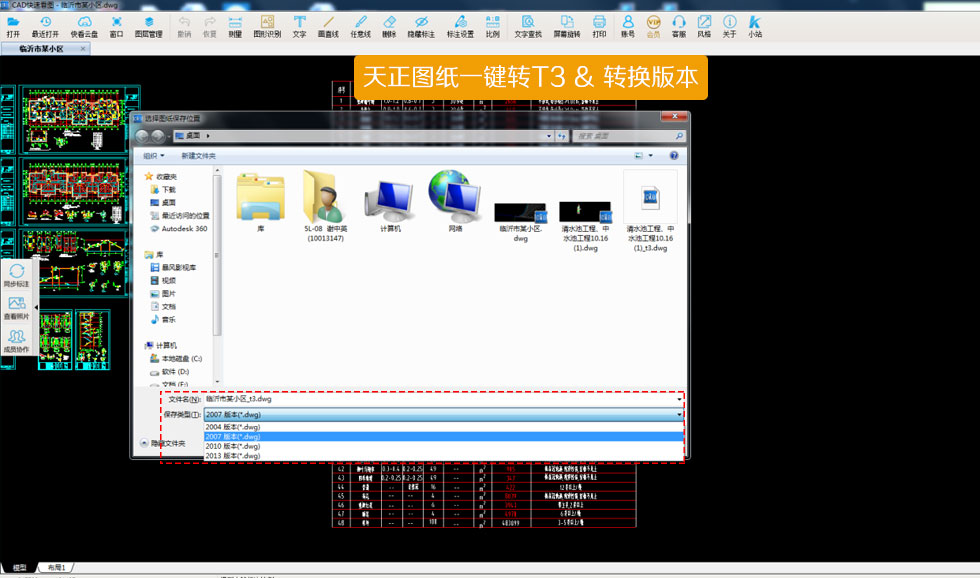This screenshot has width=980, height=578.
Task: Collapse the left 同步标注 side panel arrow
Action: click(x=36, y=307)
